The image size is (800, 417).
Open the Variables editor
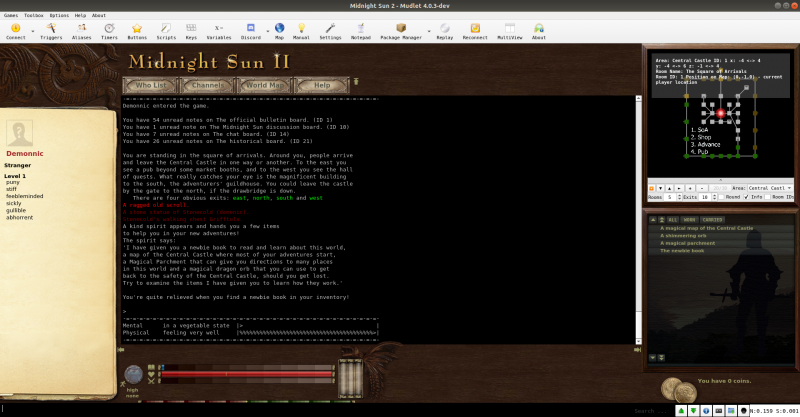tap(219, 31)
